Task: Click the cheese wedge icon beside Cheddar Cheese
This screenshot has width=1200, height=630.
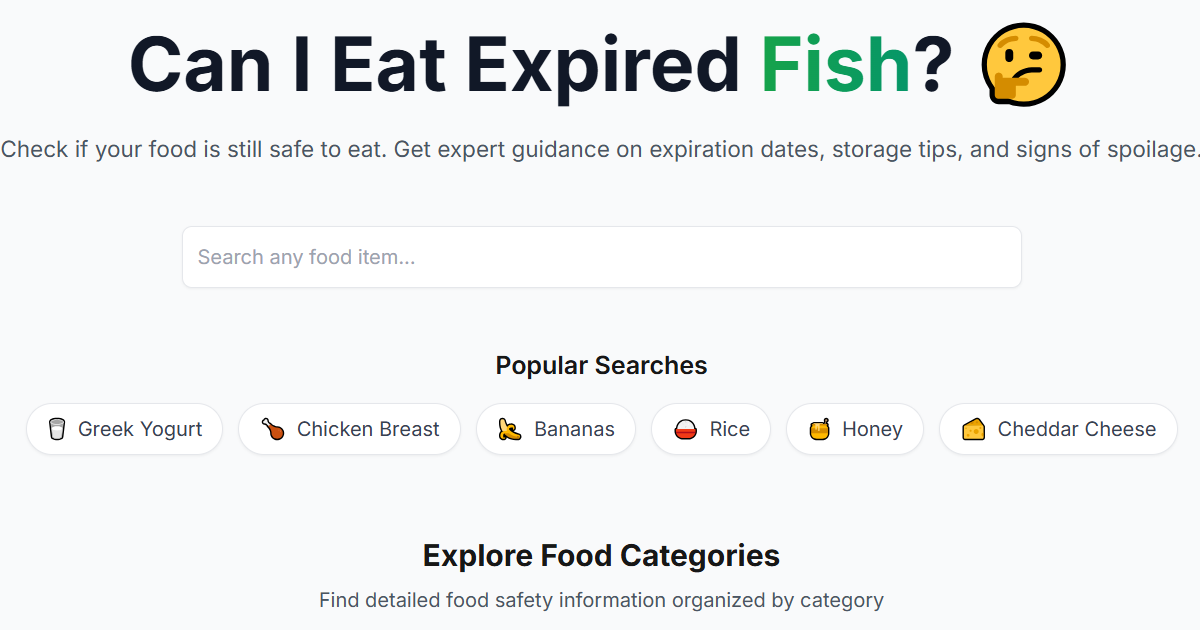Action: point(975,428)
